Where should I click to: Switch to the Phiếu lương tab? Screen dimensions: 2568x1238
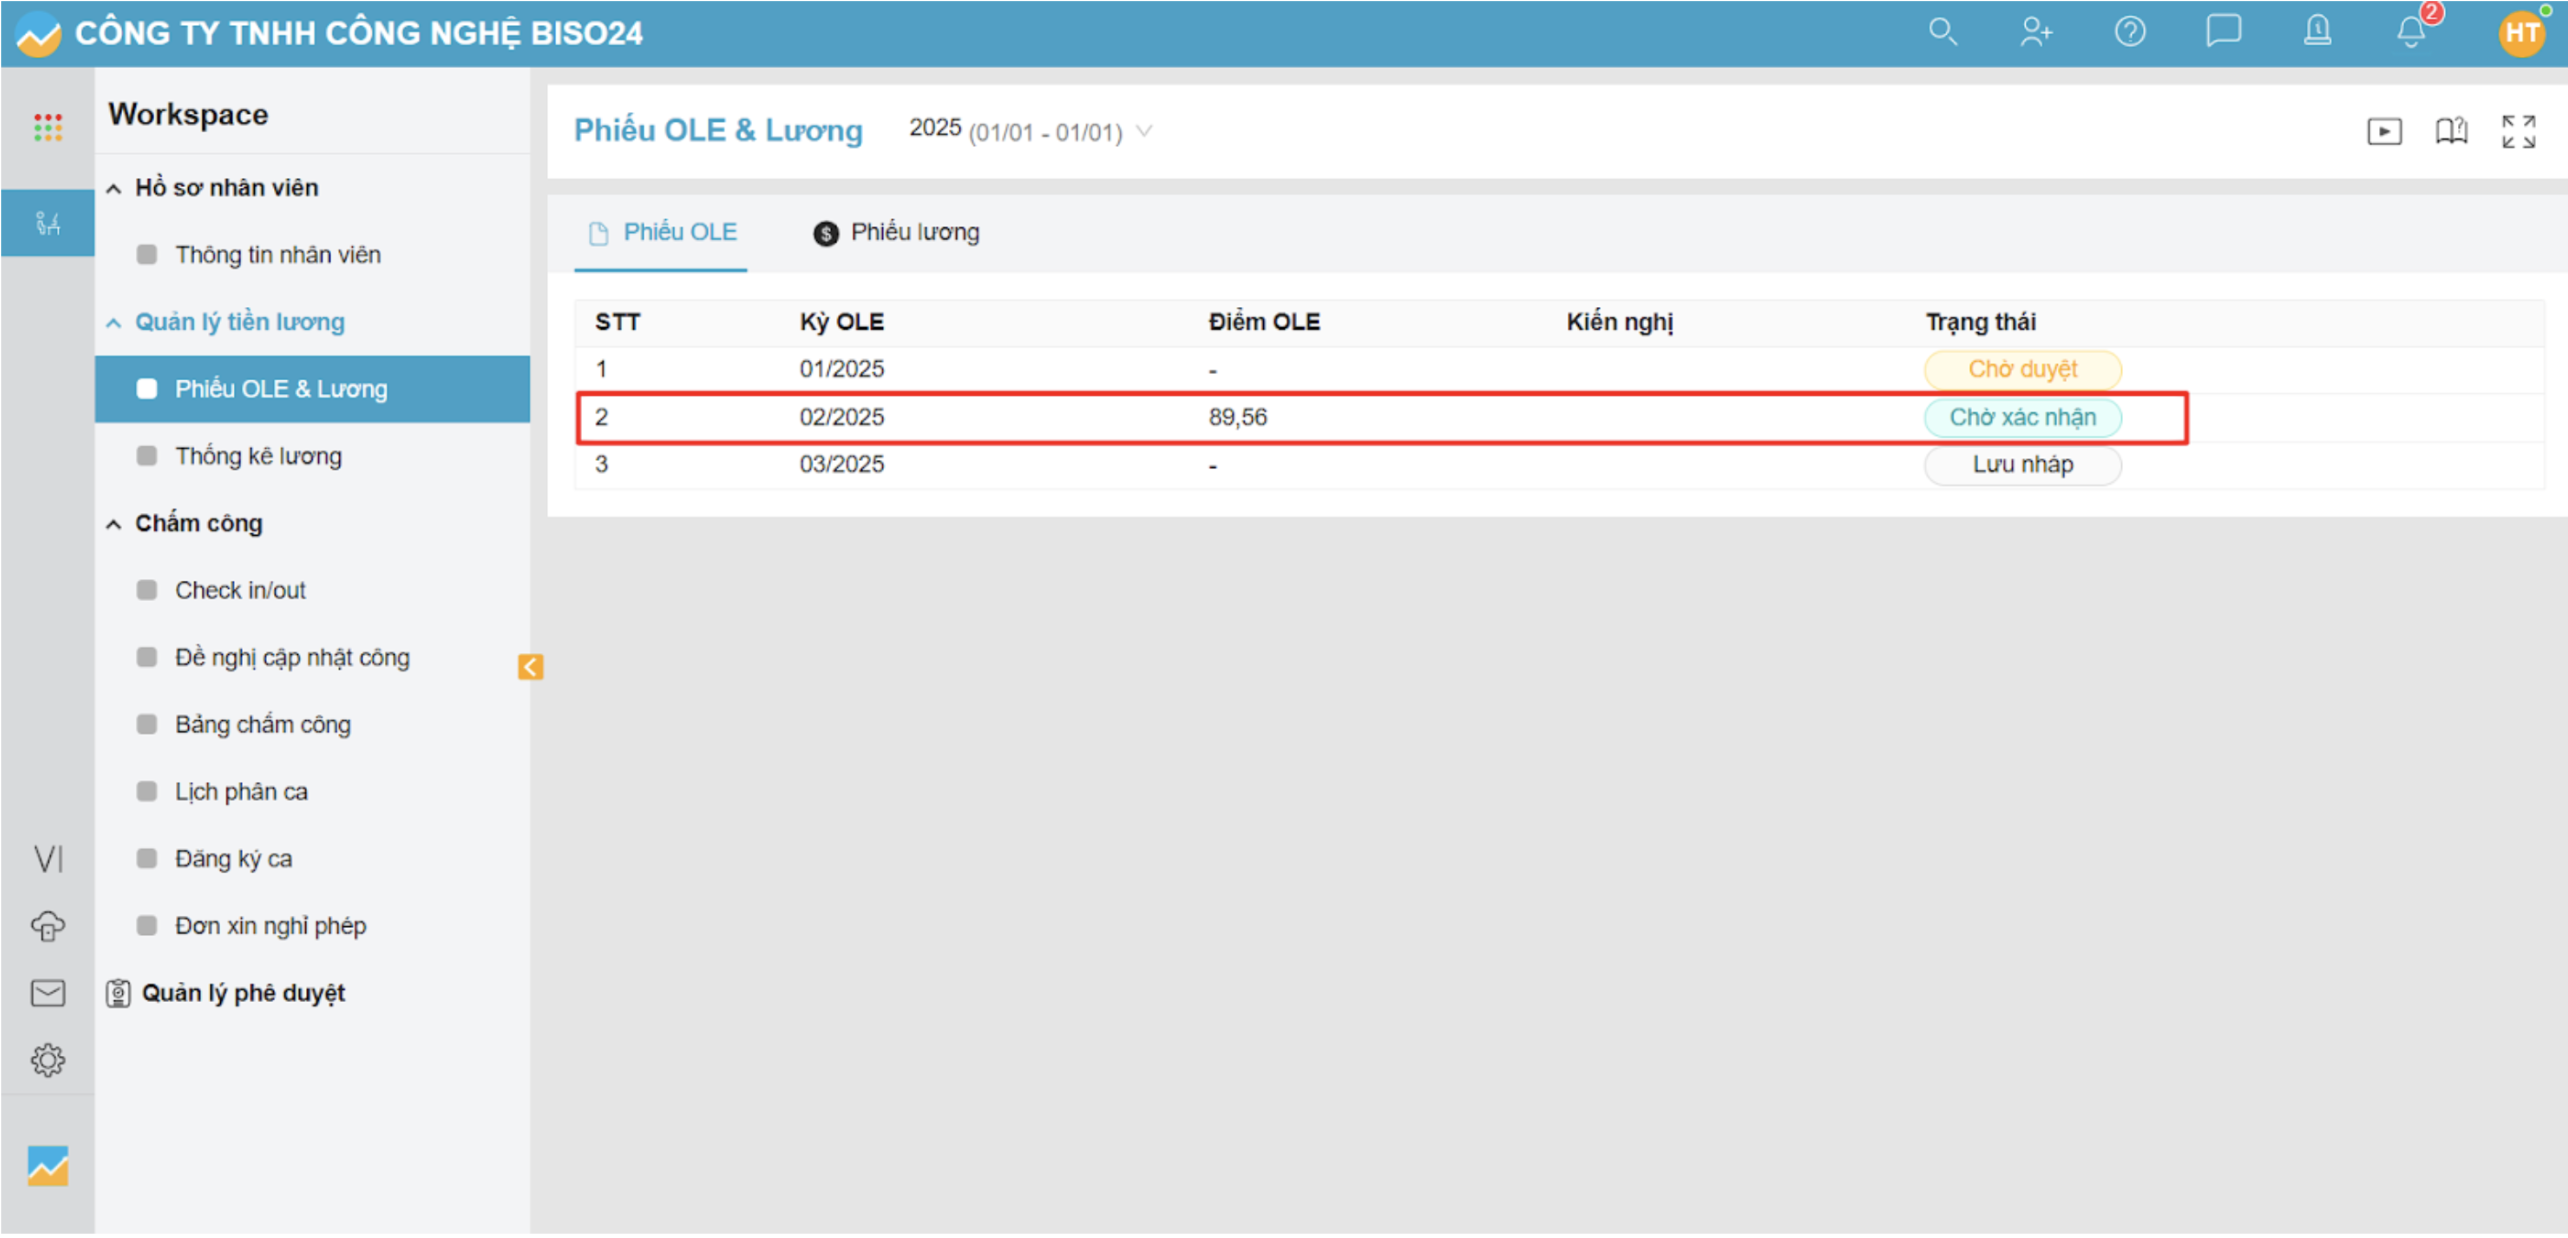click(x=896, y=233)
